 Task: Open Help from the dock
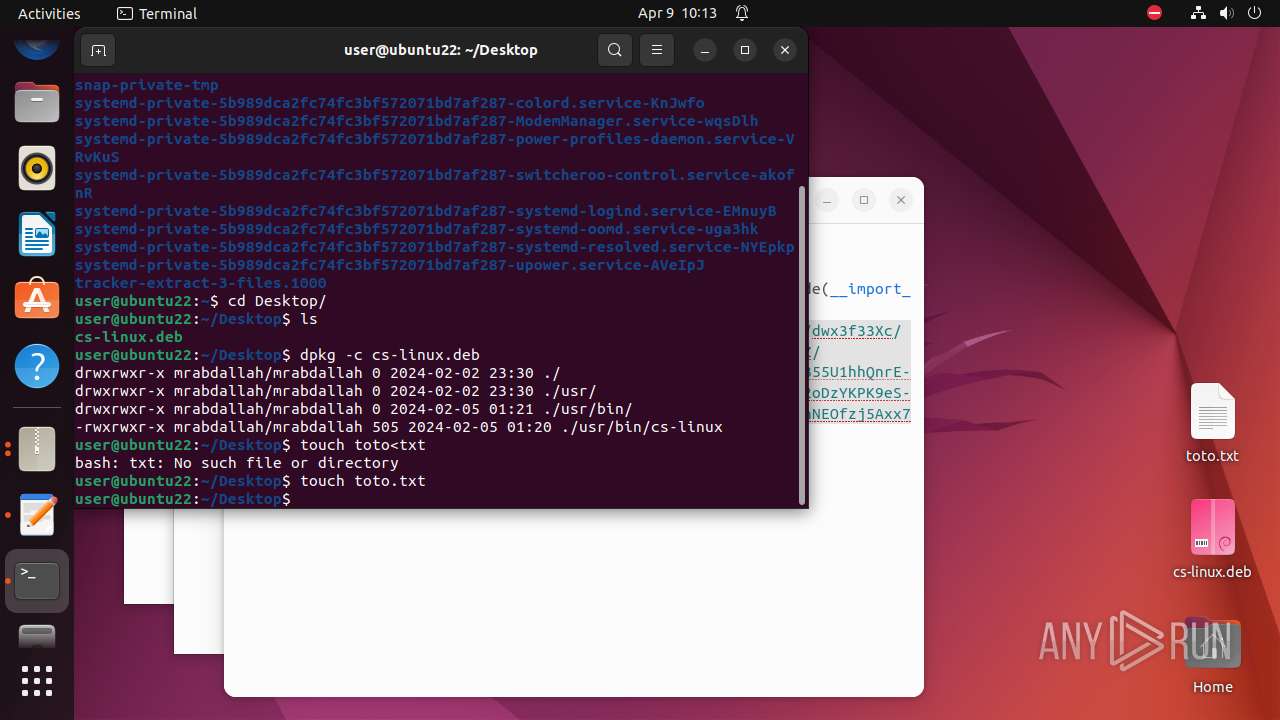[x=37, y=366]
